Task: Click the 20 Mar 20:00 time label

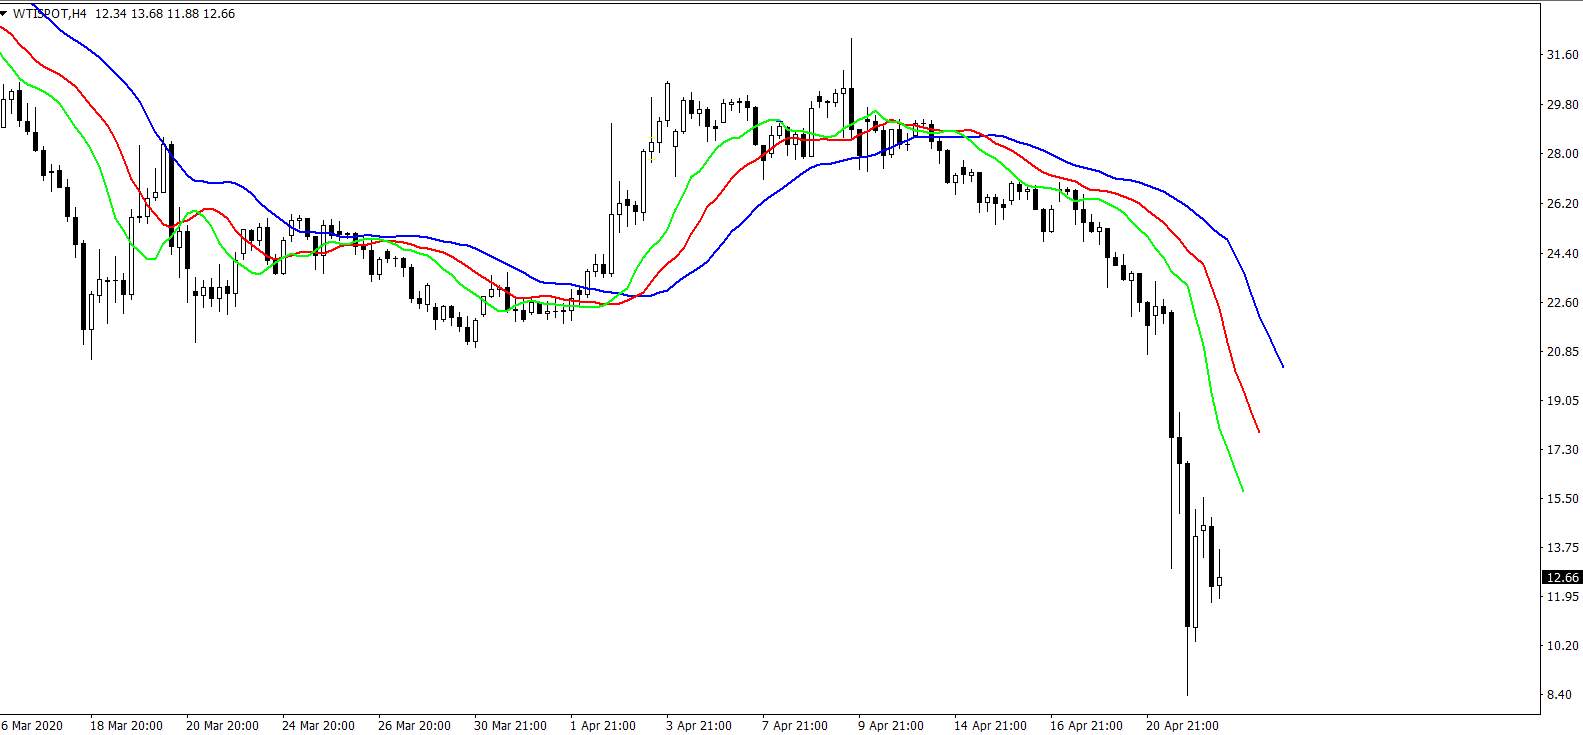Action: click(222, 725)
